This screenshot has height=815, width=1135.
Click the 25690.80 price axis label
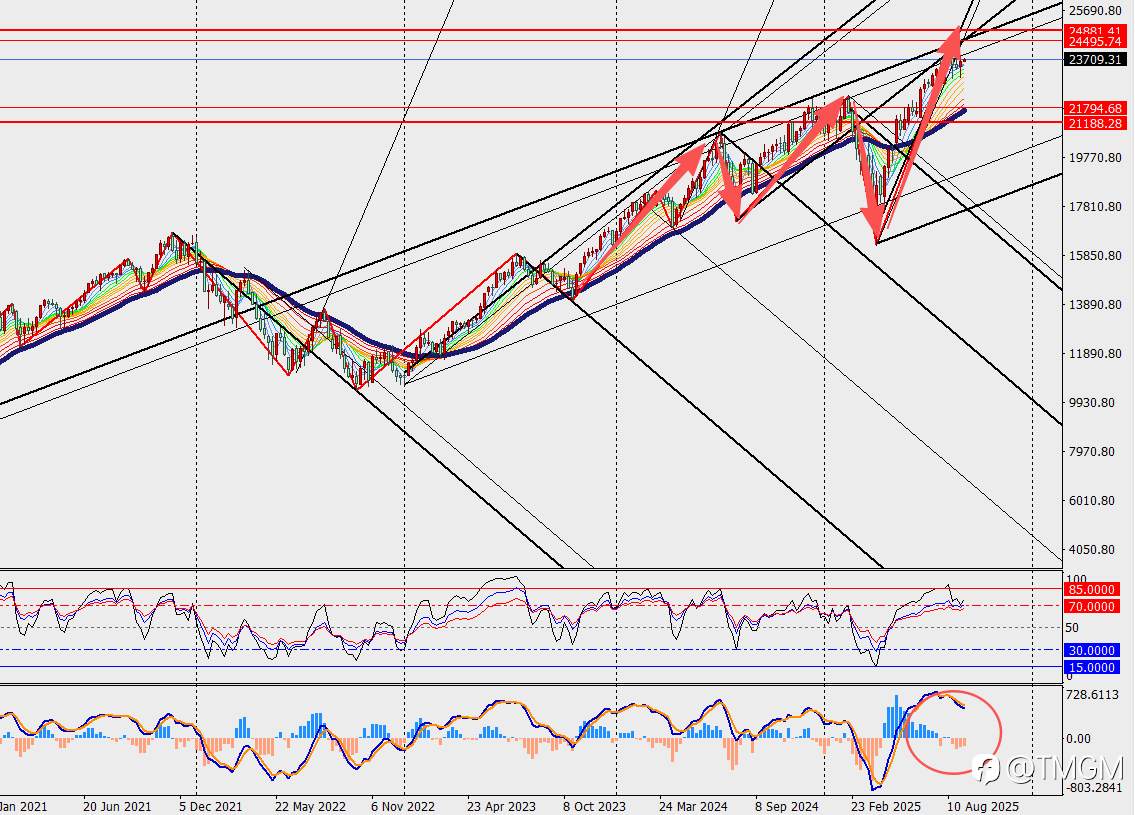(1095, 11)
